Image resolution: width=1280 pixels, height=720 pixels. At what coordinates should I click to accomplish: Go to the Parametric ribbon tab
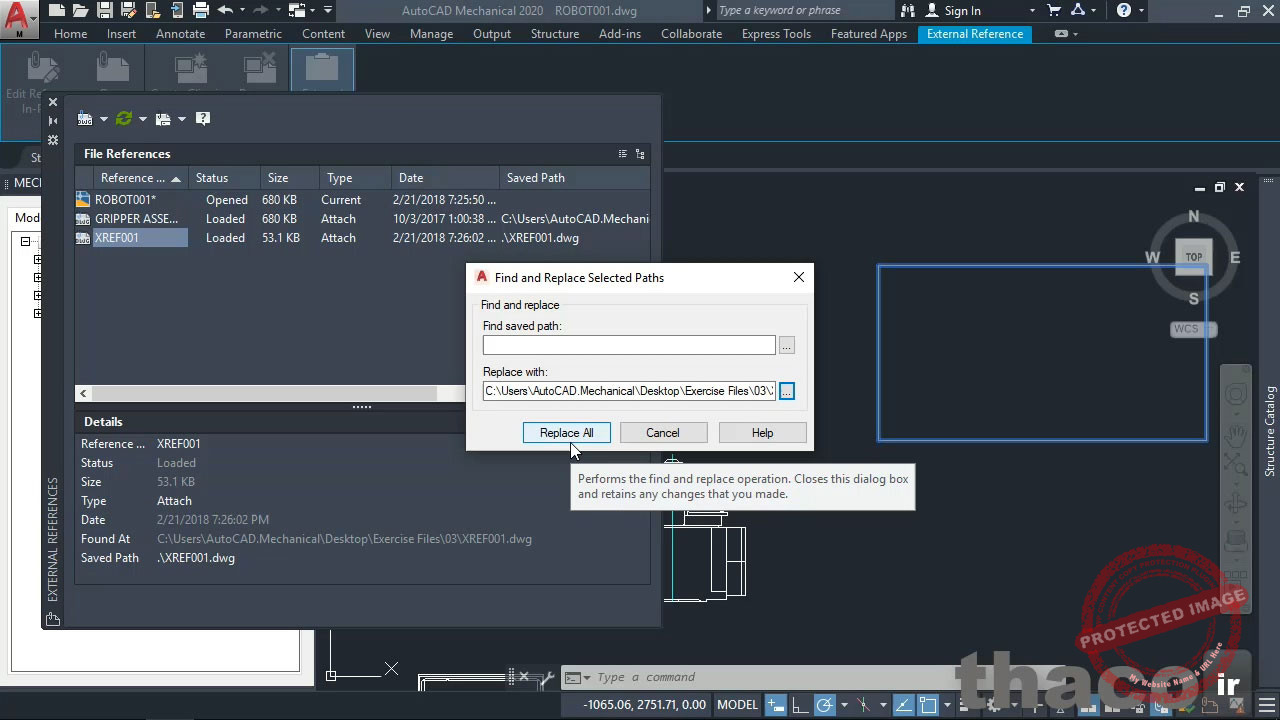[x=253, y=34]
